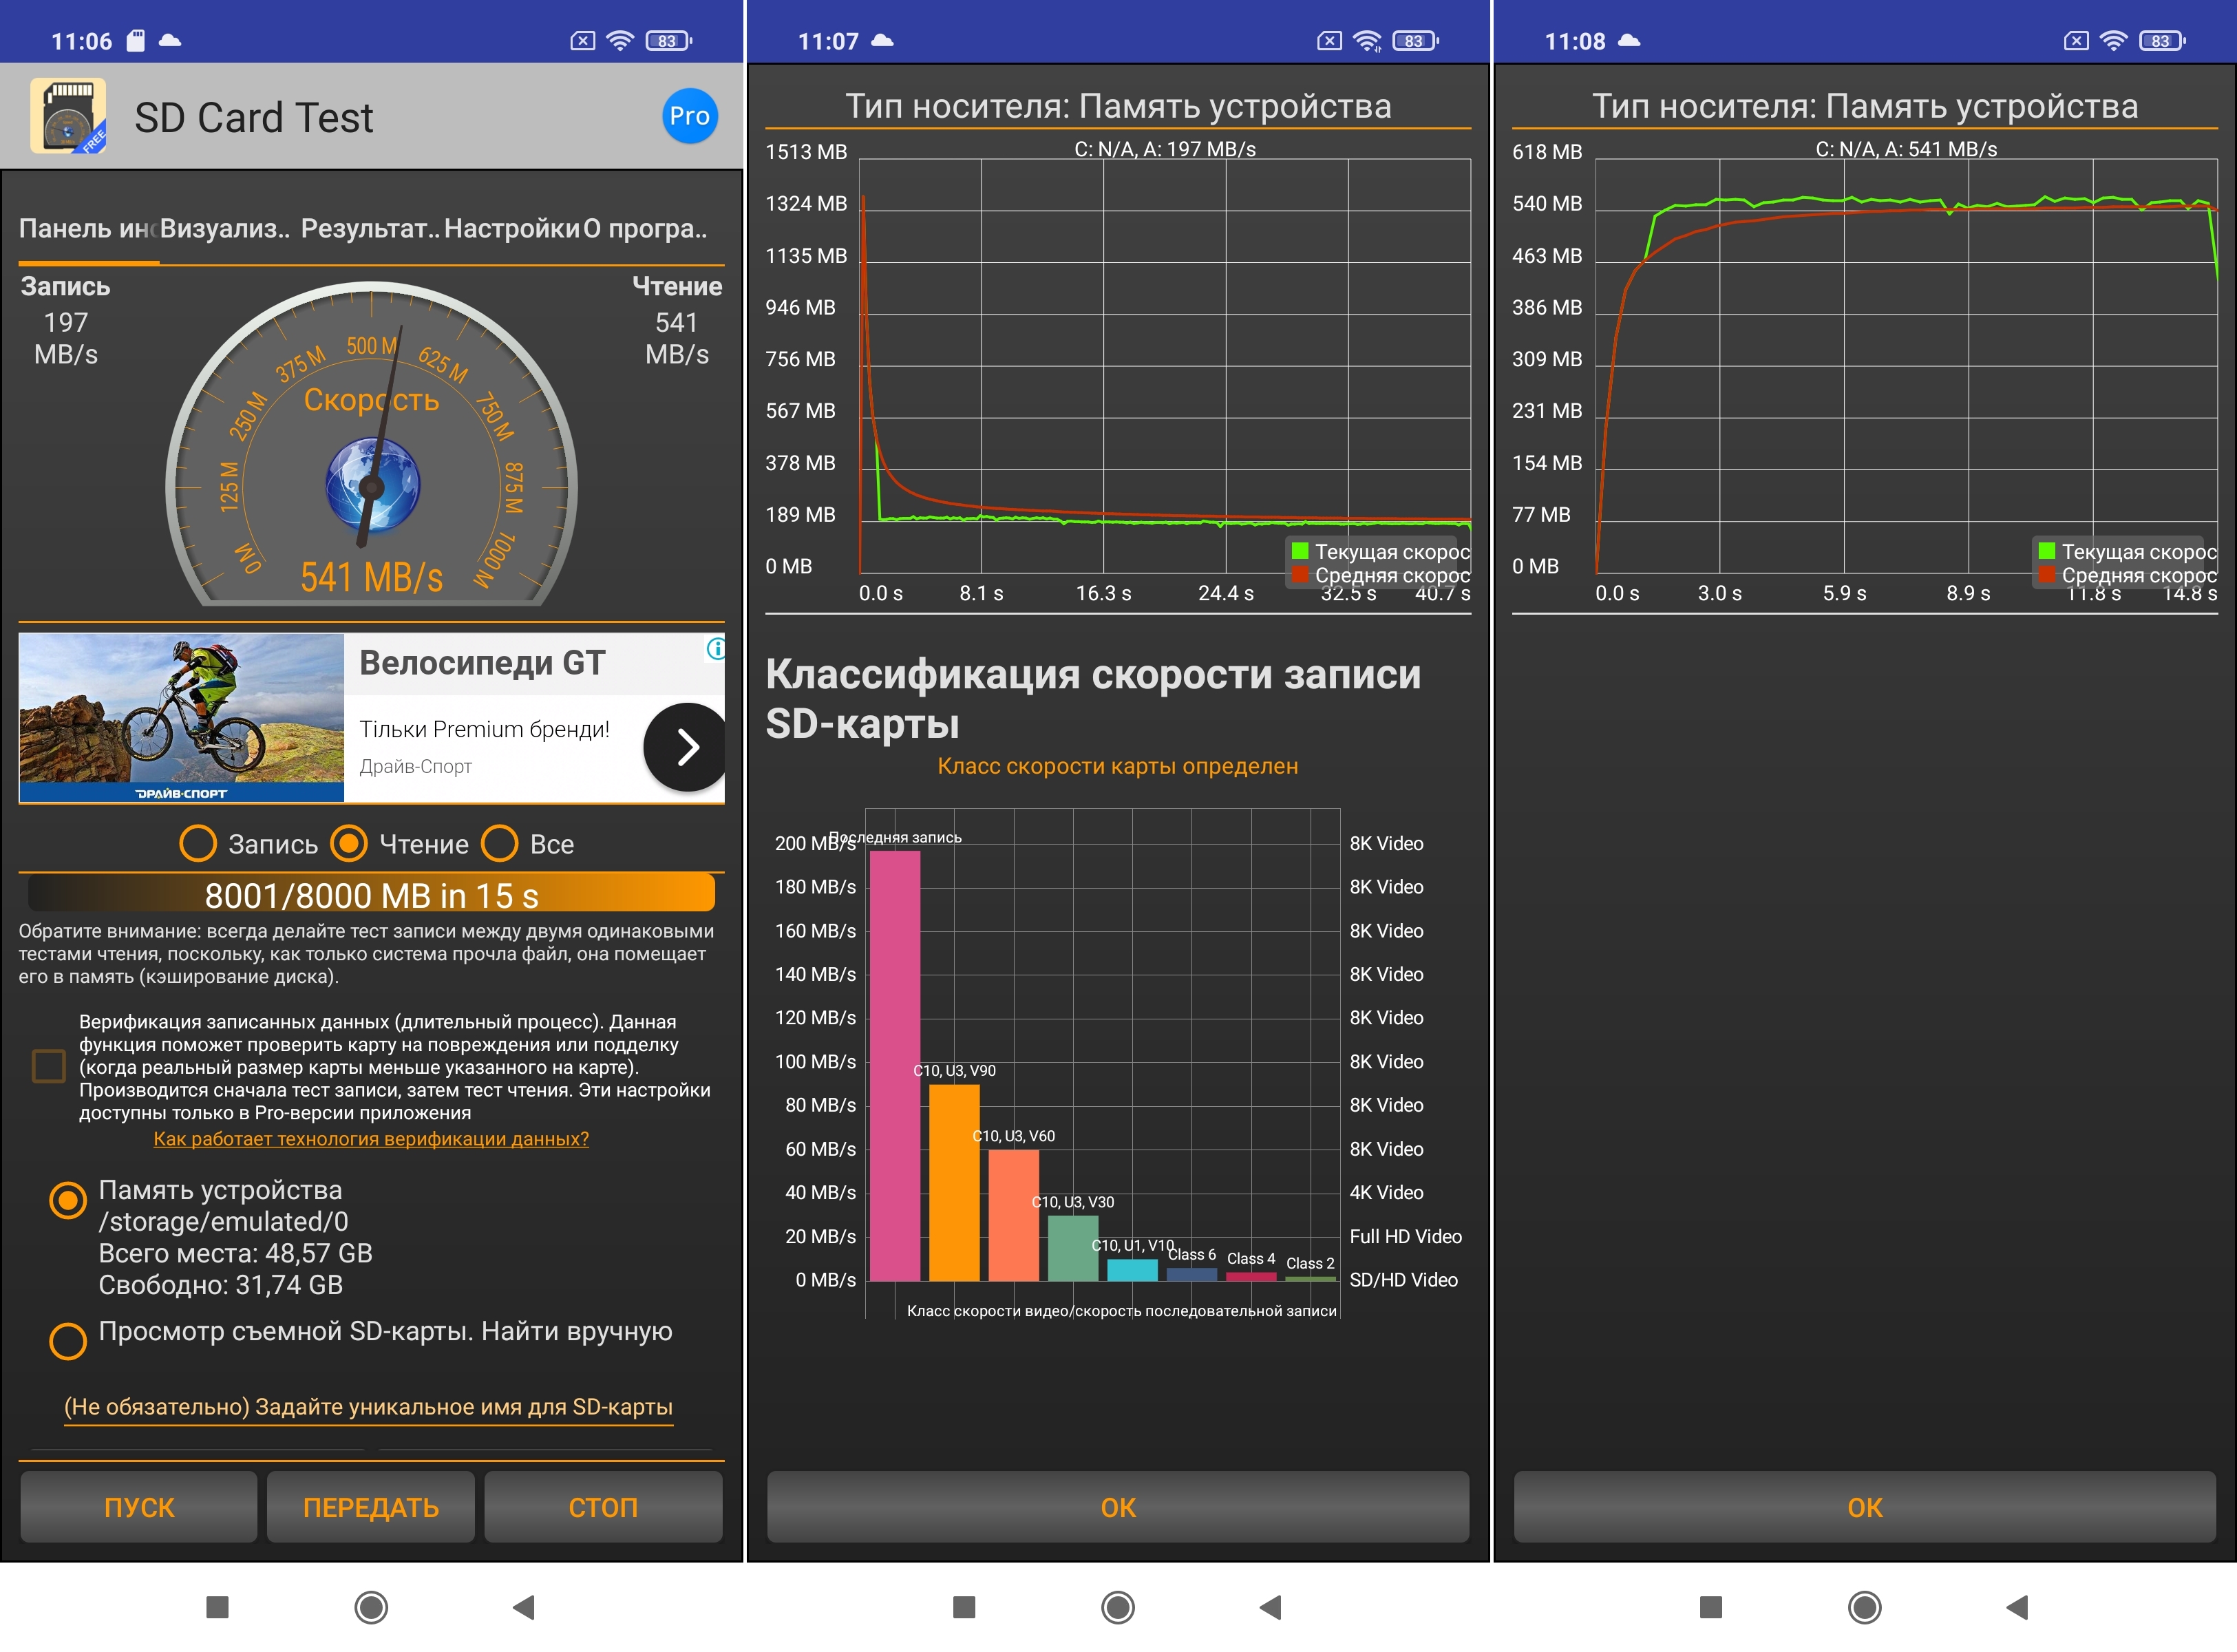Tap the home navigation icon on first screen

pos(371,1607)
